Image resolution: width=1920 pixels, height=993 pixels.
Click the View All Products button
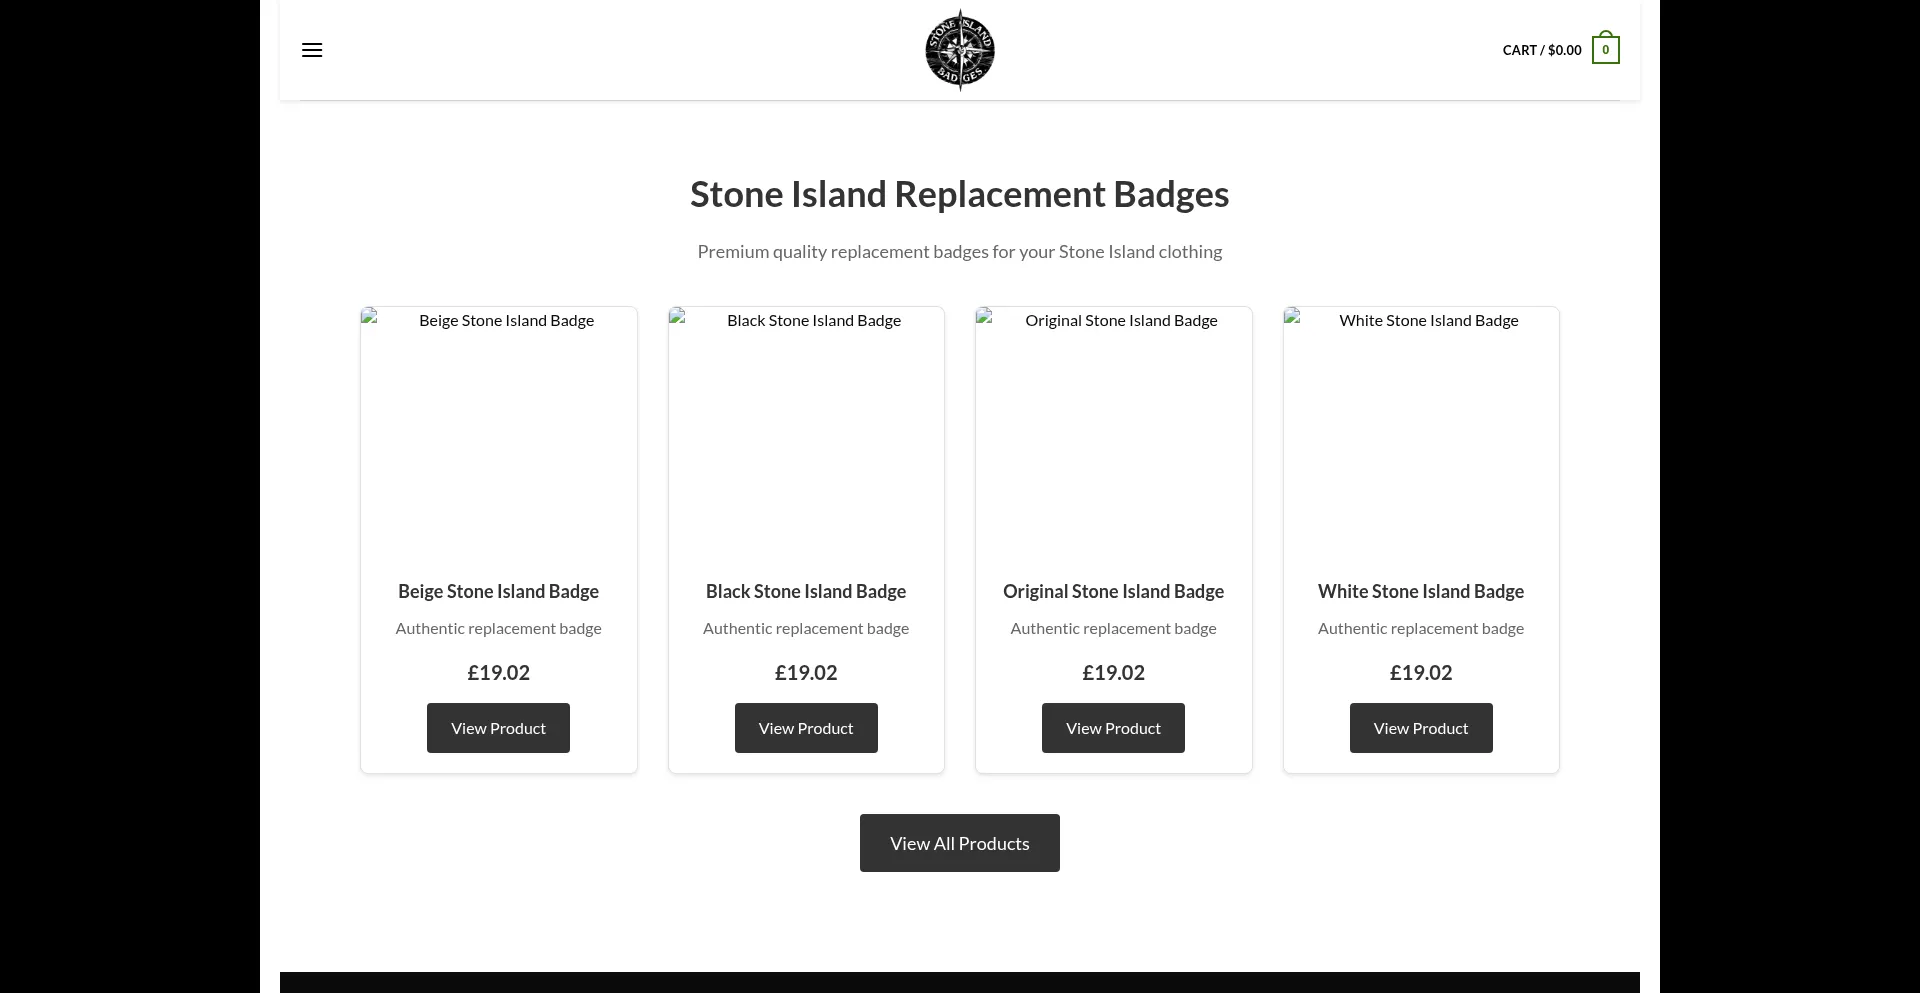[x=959, y=843]
